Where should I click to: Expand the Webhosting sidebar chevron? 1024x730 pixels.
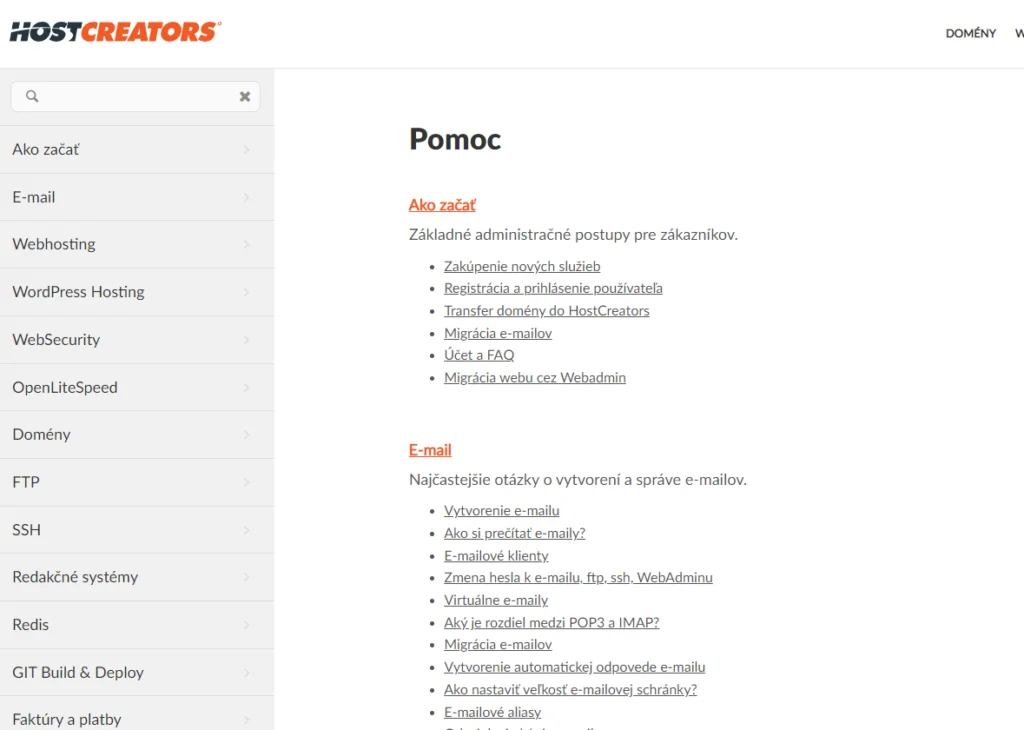(247, 244)
